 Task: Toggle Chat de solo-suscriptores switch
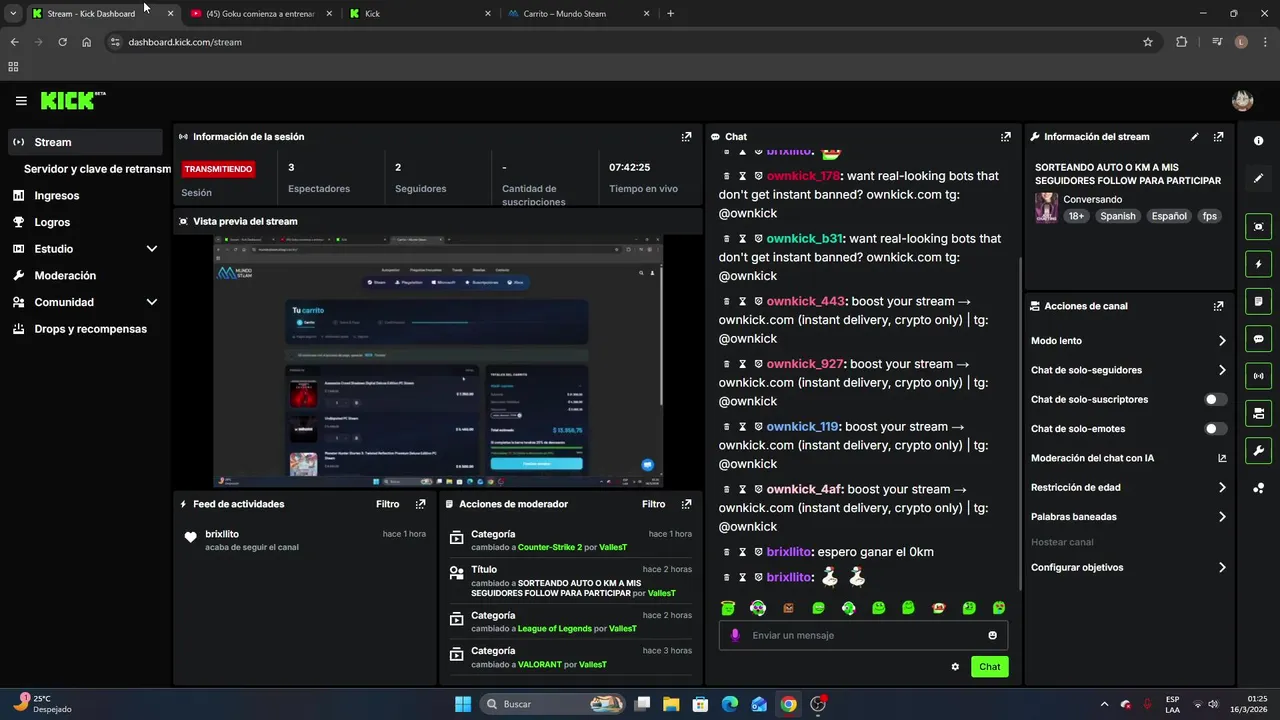(1215, 399)
